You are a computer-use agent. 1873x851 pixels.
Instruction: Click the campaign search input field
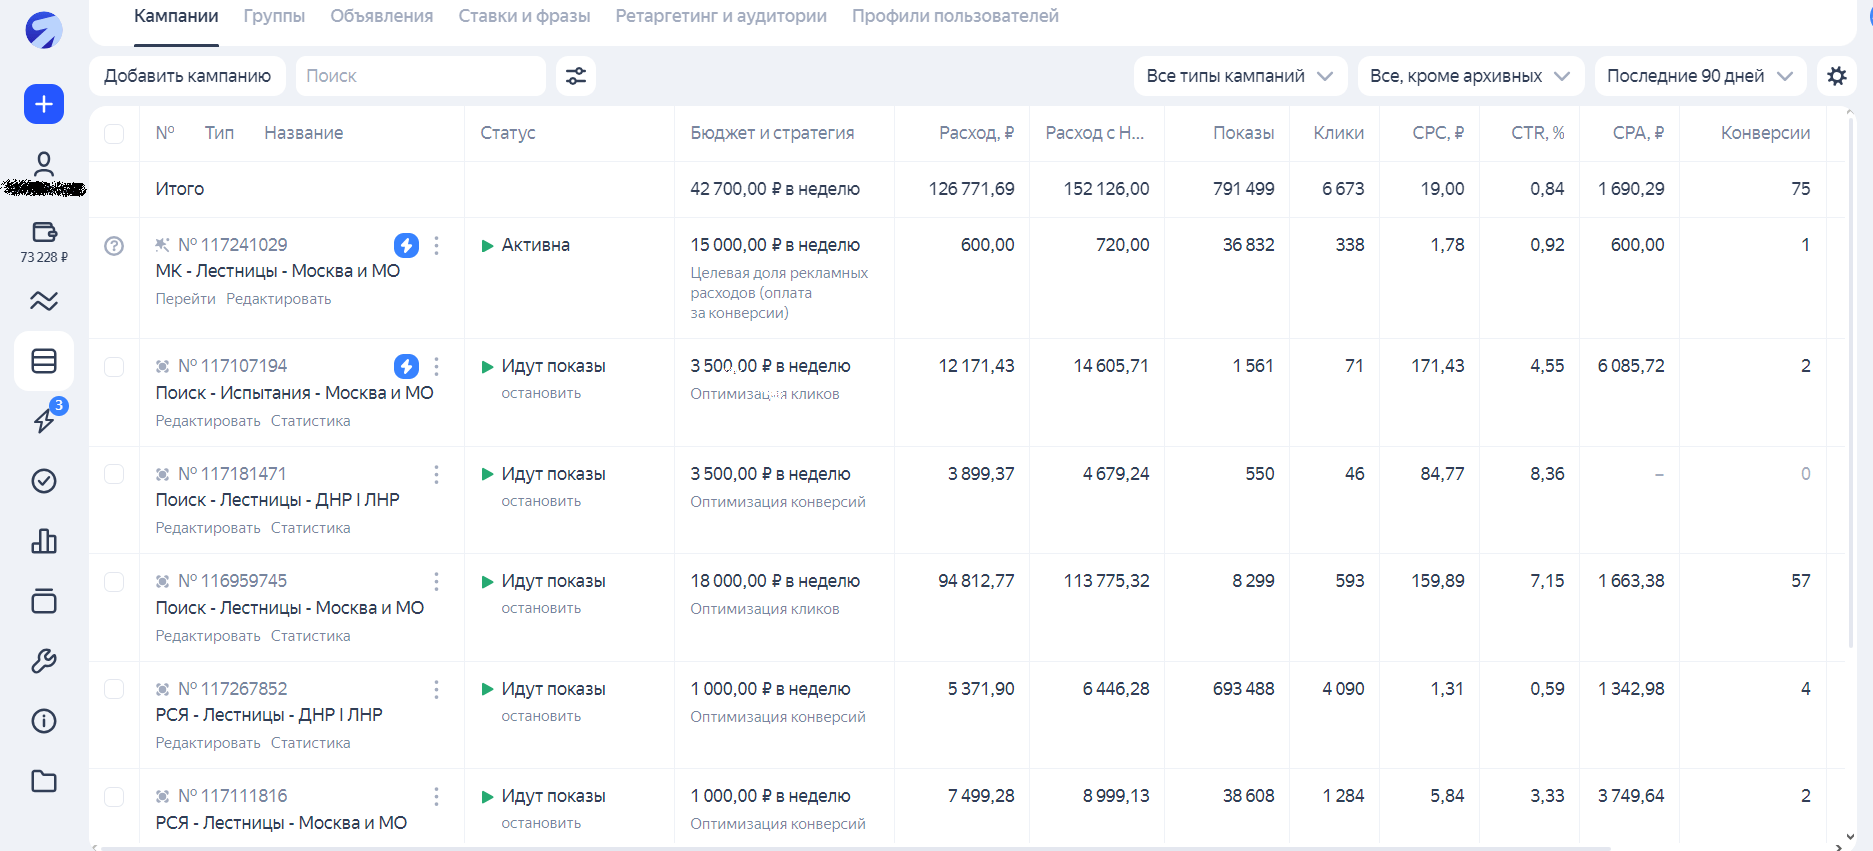pyautogui.click(x=420, y=76)
